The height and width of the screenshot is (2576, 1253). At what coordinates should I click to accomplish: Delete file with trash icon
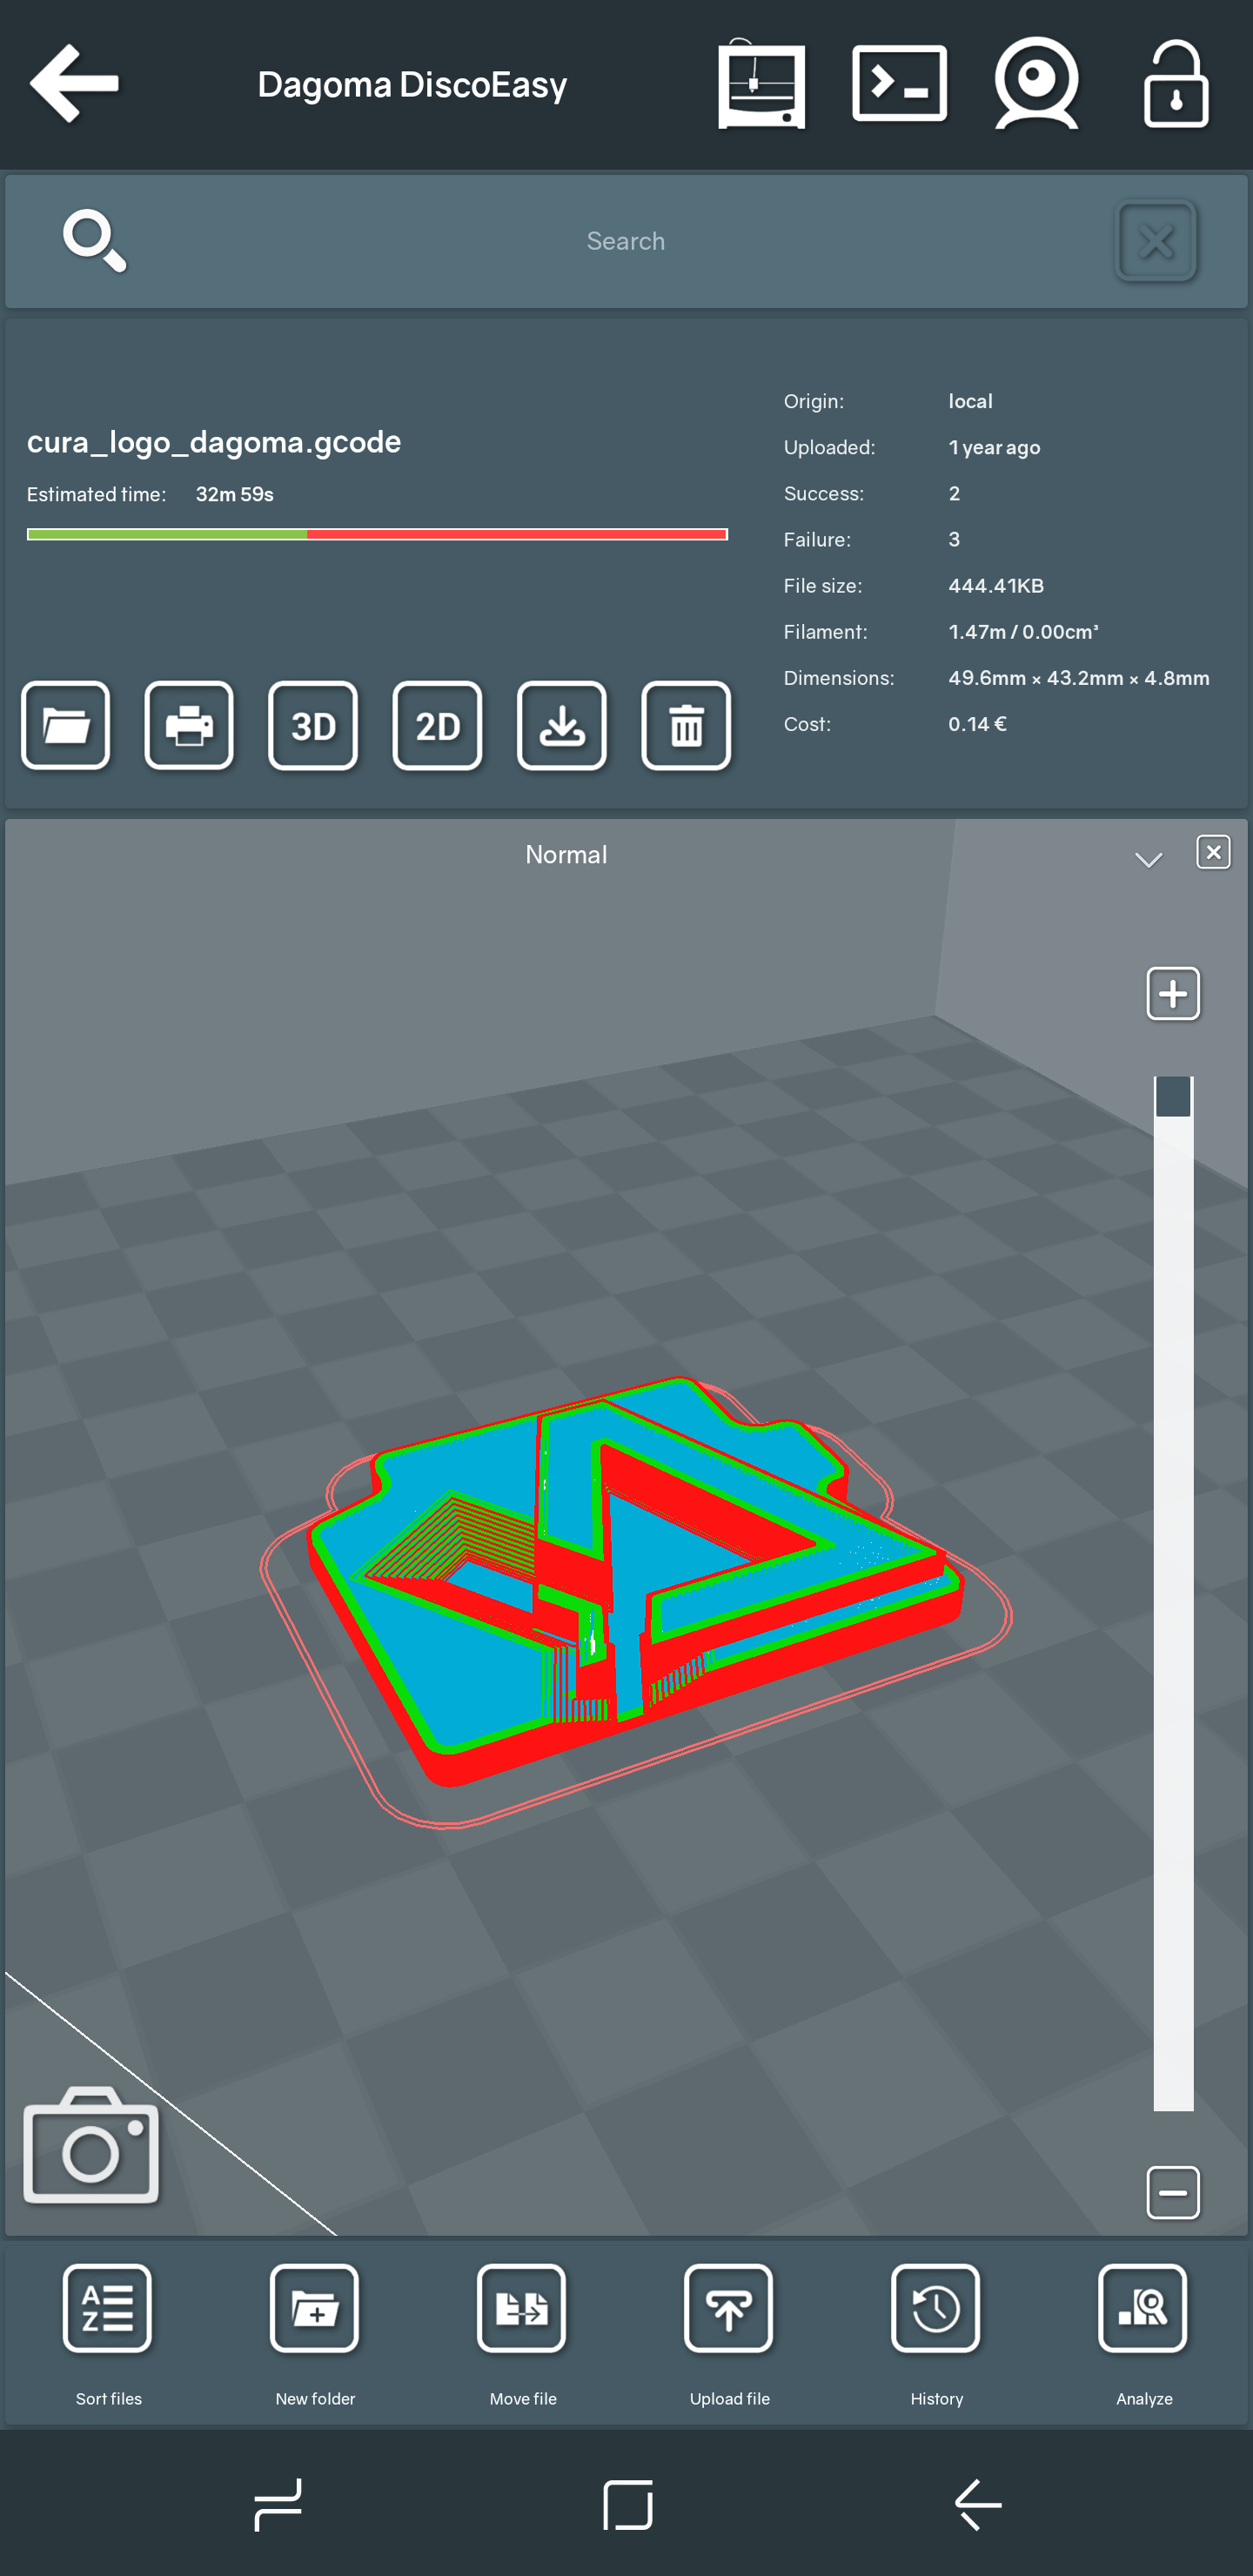point(686,726)
